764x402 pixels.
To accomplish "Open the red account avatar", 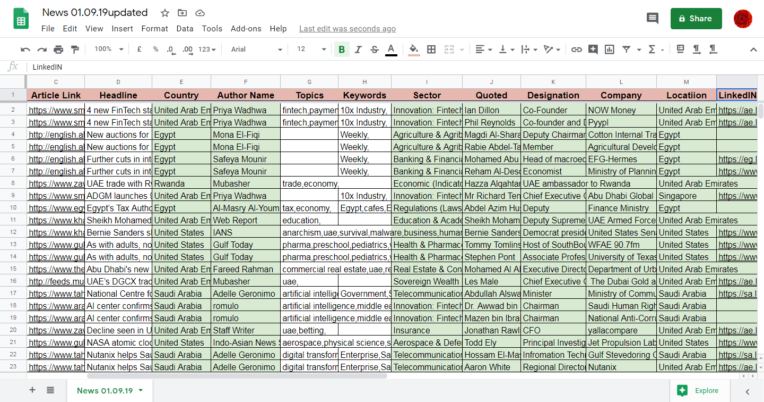I will click(743, 19).
